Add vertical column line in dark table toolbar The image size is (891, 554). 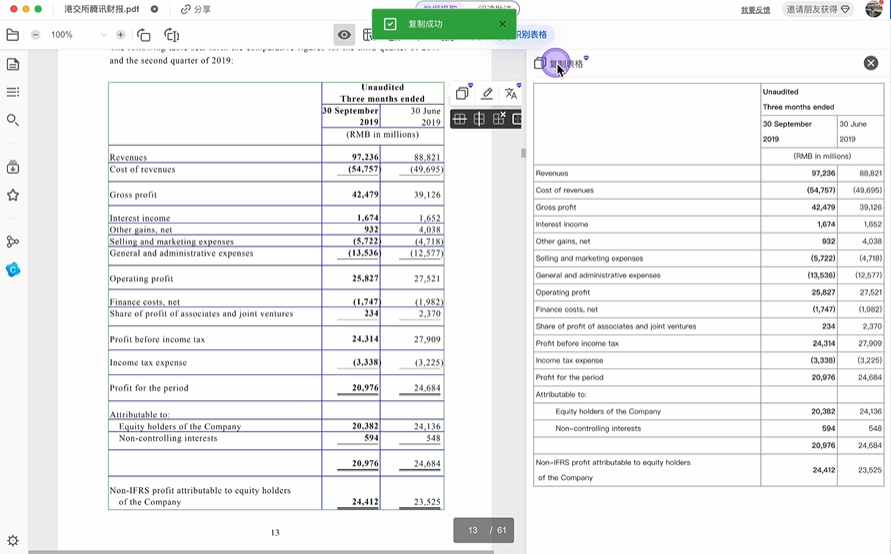point(479,119)
